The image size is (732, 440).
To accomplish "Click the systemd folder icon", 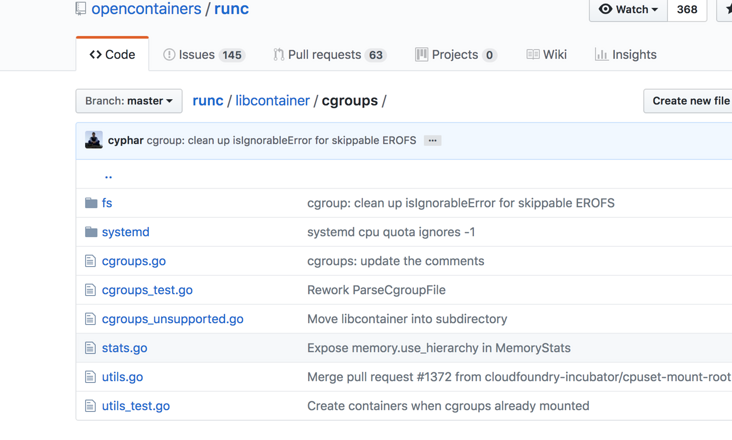I will coord(91,231).
